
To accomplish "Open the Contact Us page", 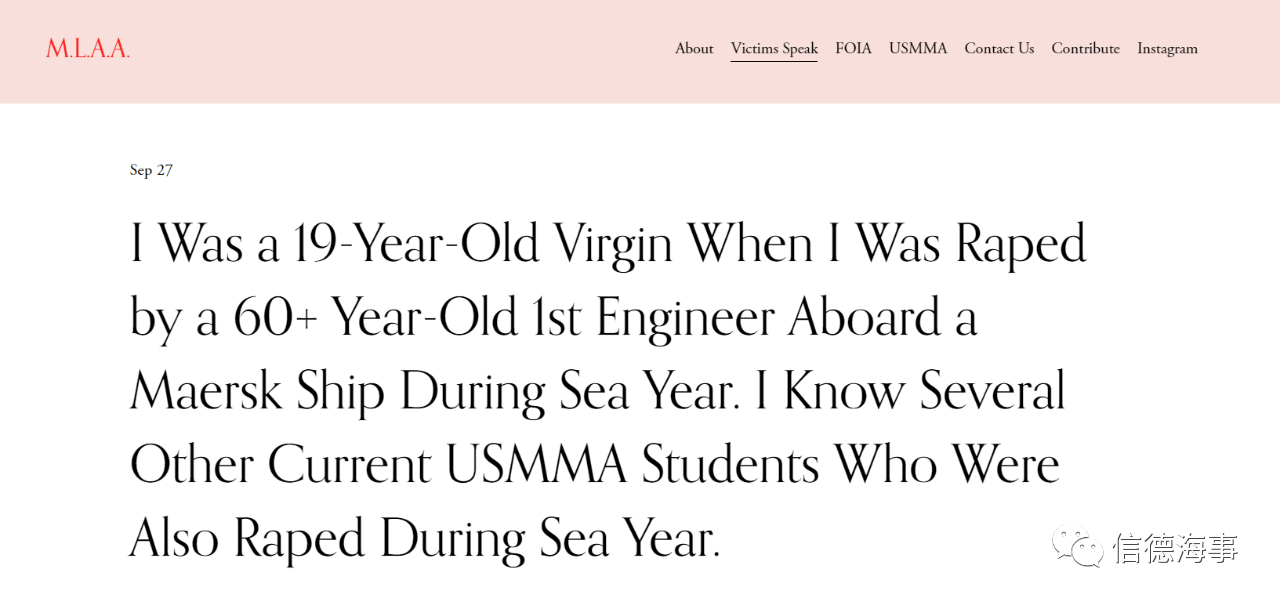I will 999,48.
